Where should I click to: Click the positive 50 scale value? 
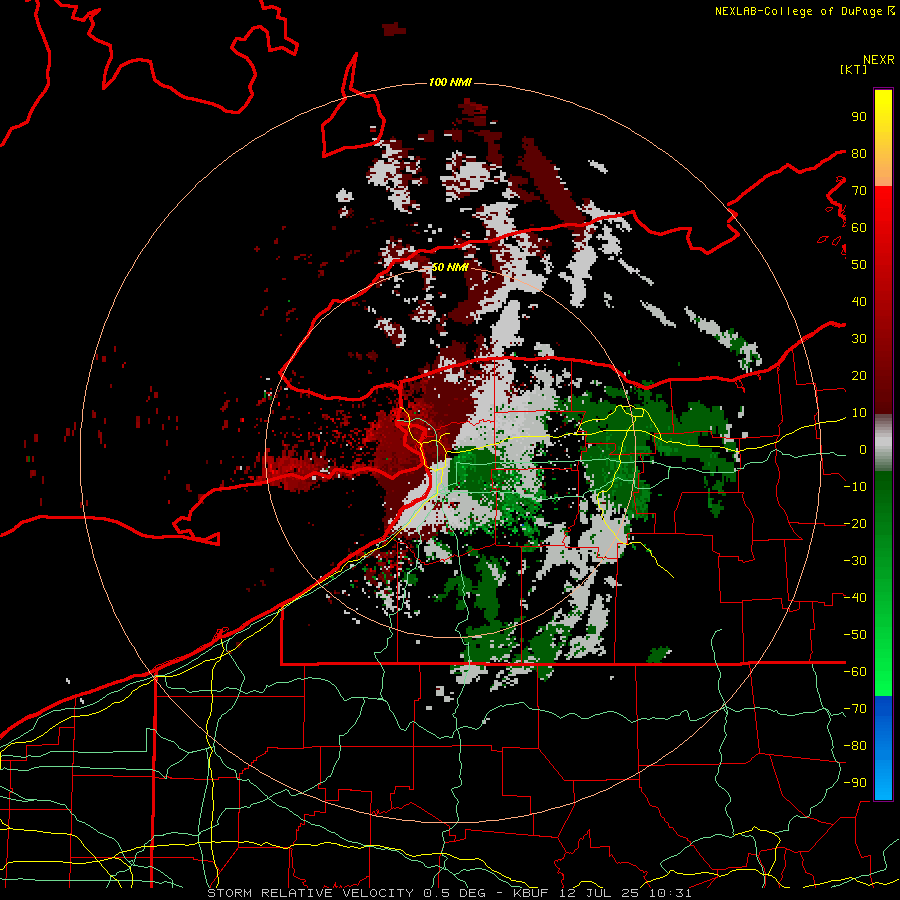pos(859,265)
